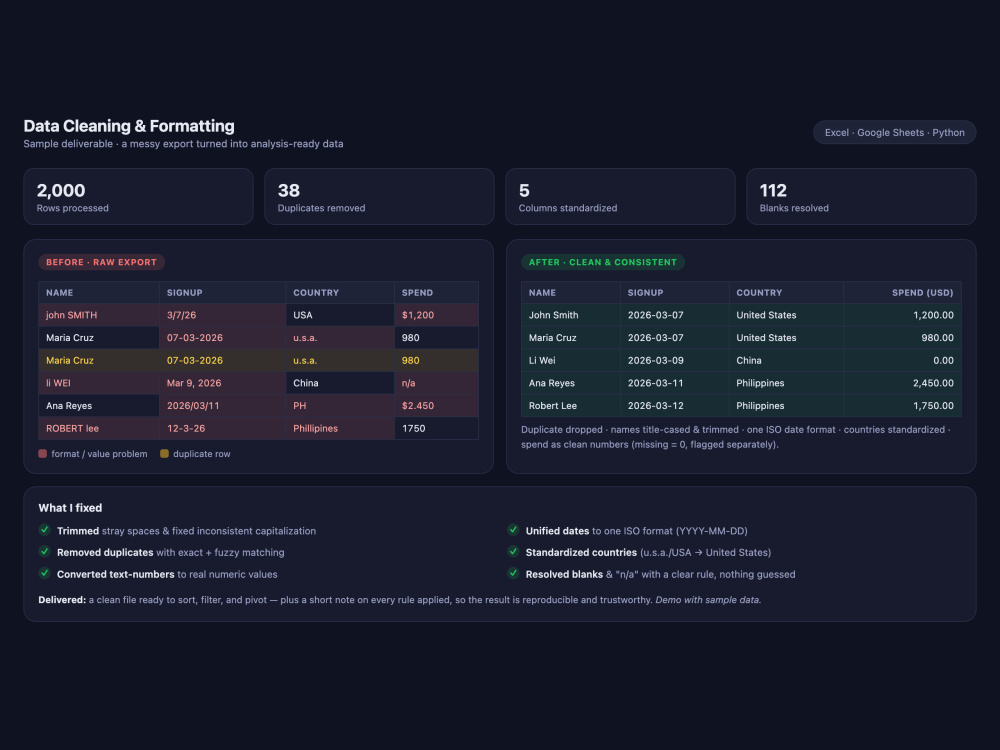Screen dimensions: 1000x750
Task: Select the misspelled Phillipines cell
Action: click(340, 429)
